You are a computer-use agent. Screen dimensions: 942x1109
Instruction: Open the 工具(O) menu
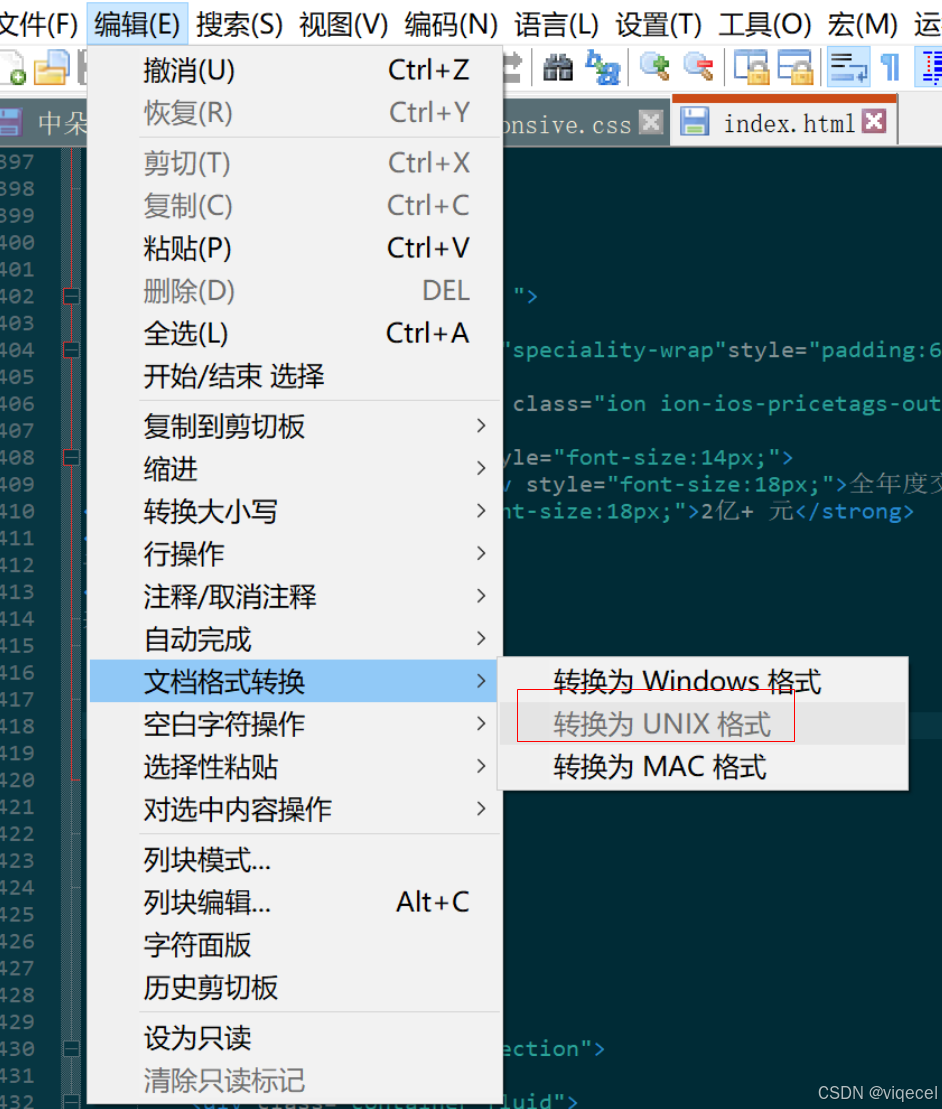click(x=764, y=25)
